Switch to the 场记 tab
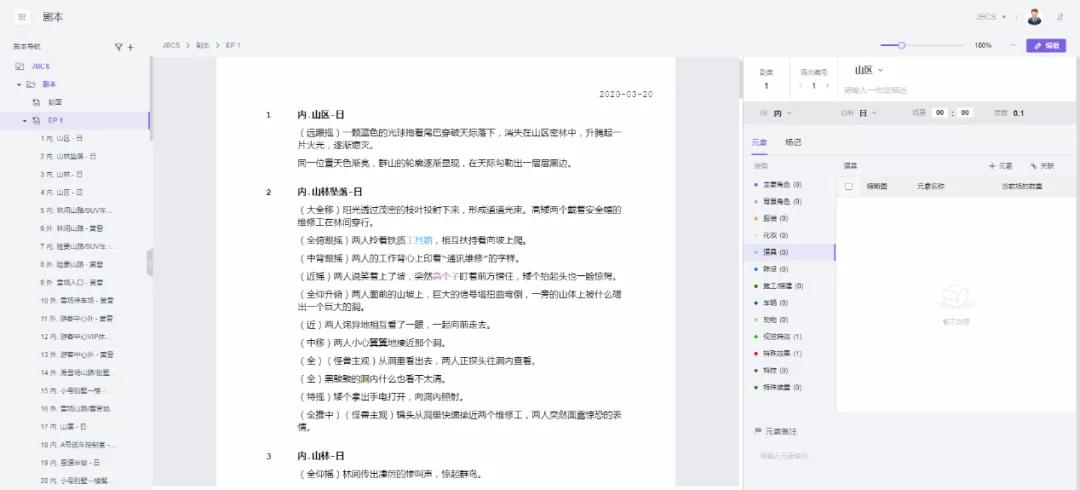The height and width of the screenshot is (490, 1080). (793, 142)
